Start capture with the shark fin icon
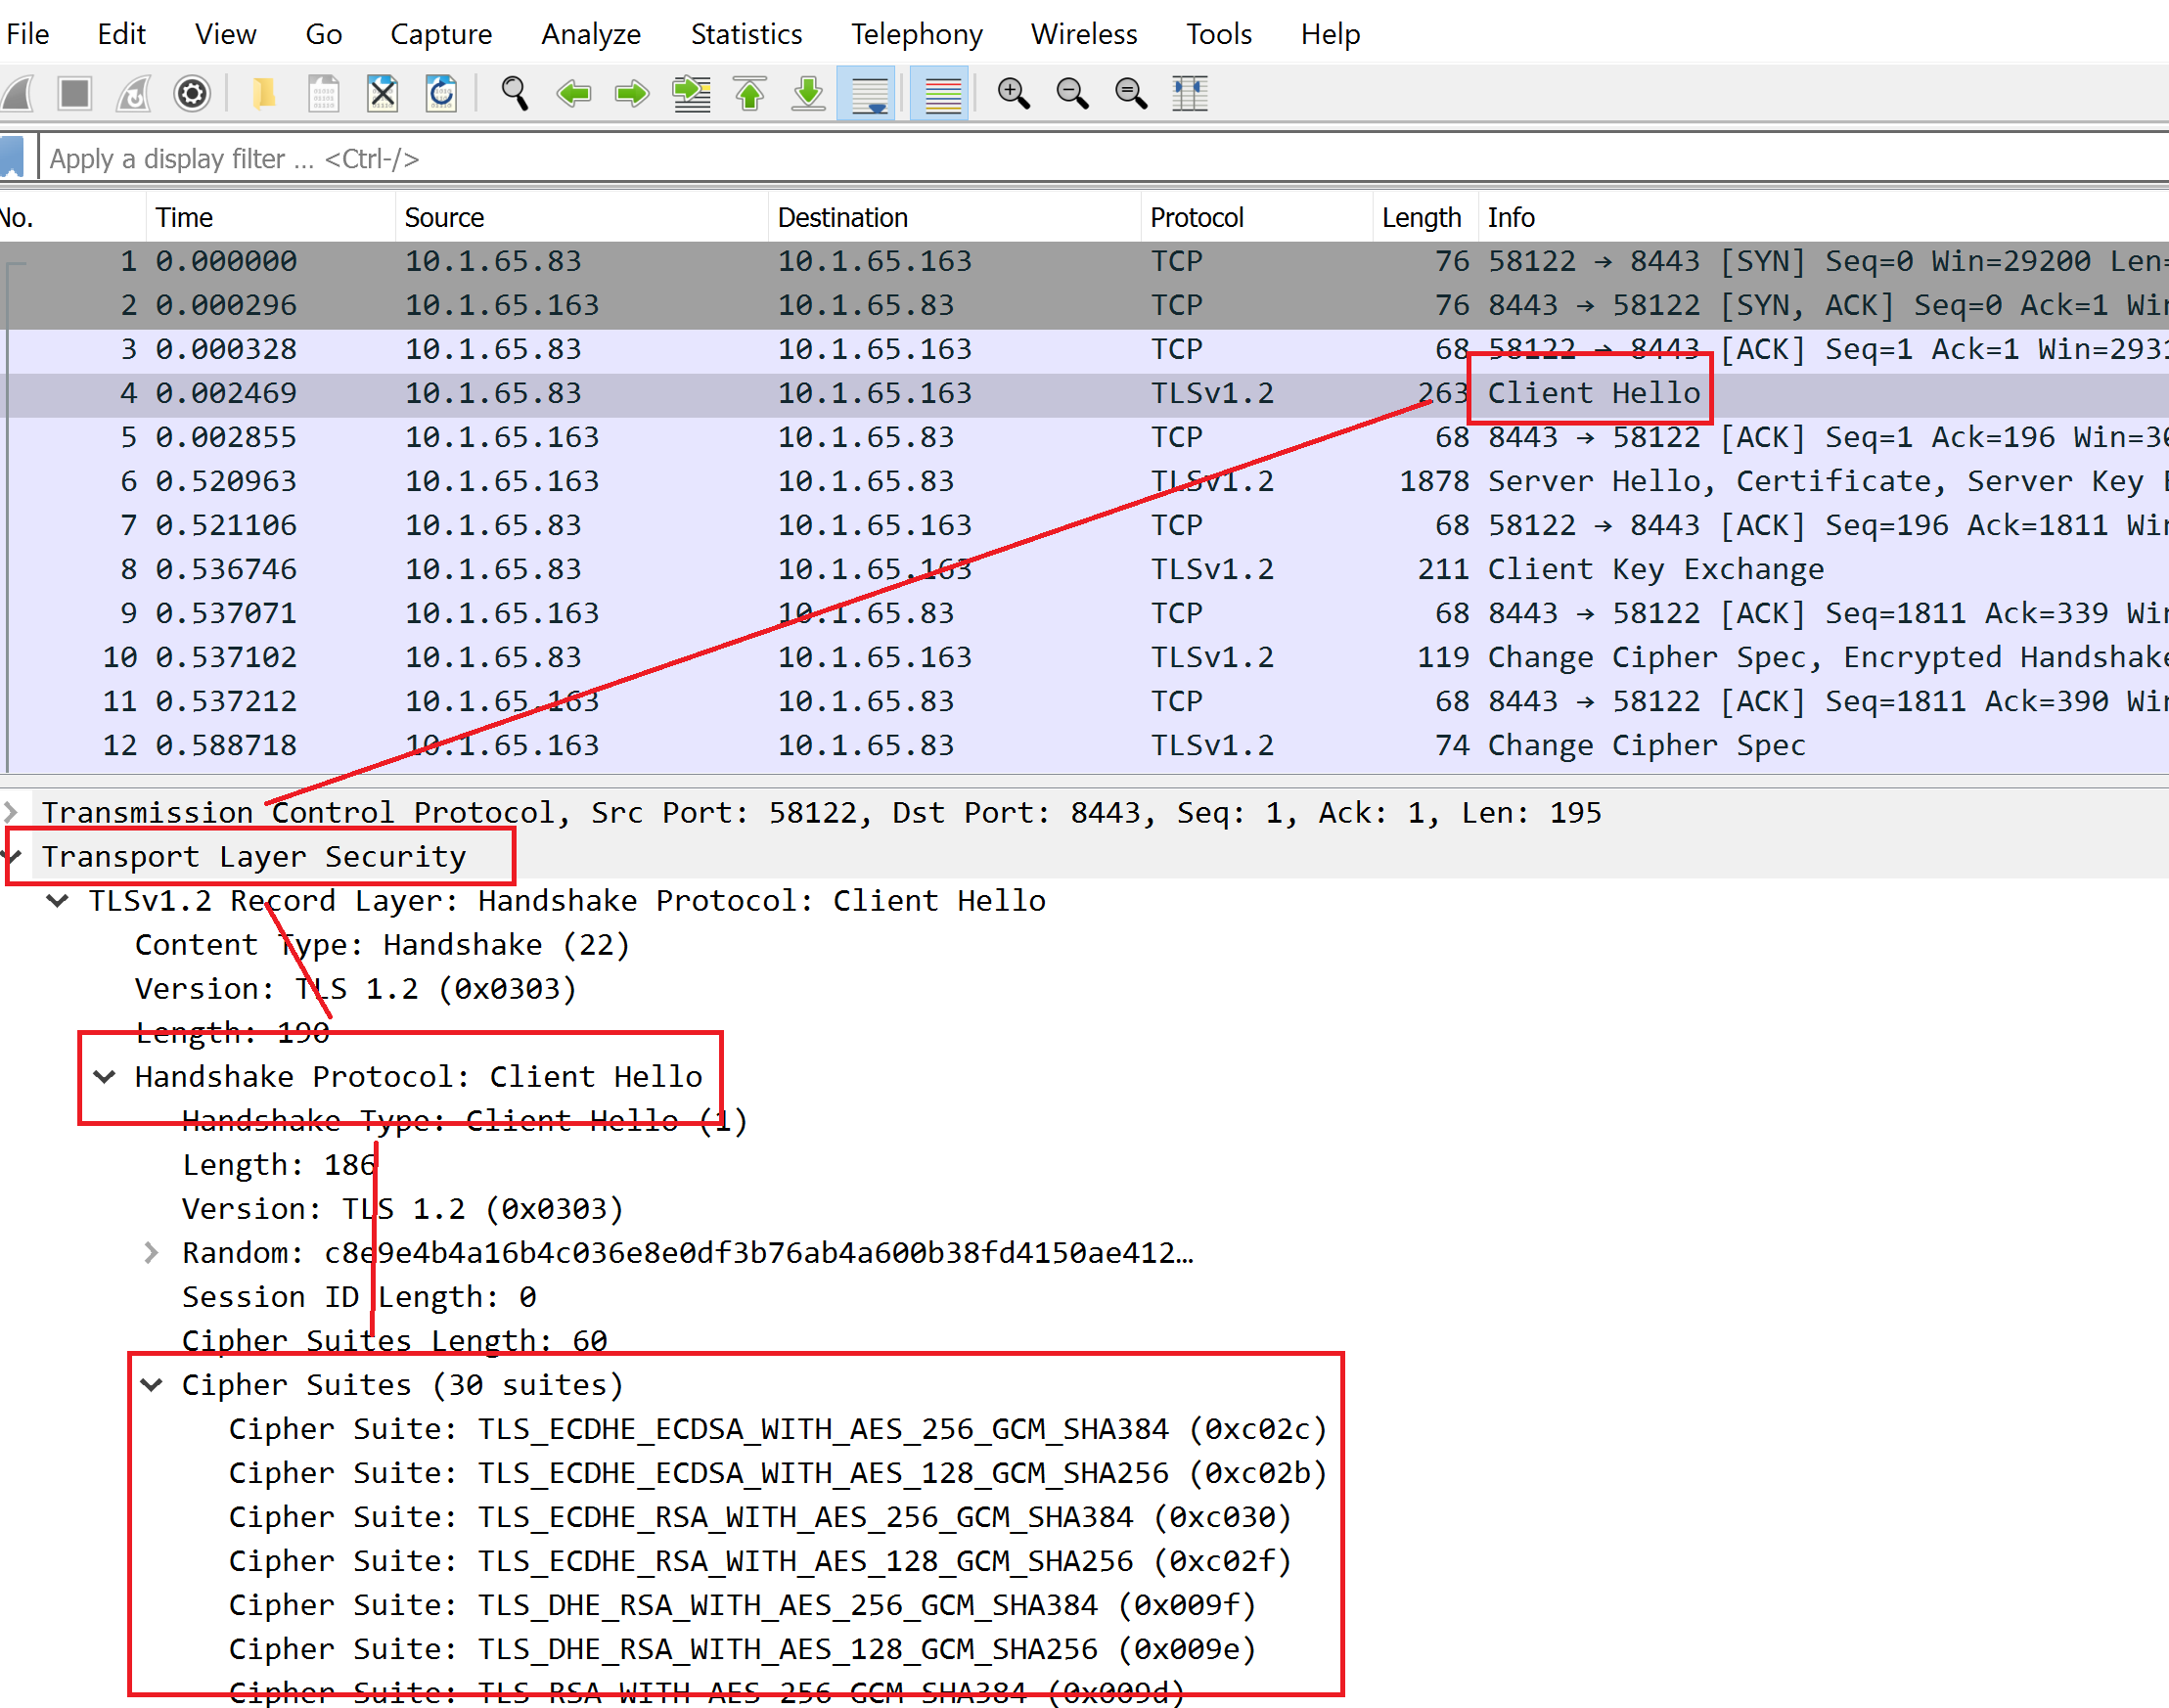This screenshot has width=2169, height=1708. pyautogui.click(x=18, y=94)
